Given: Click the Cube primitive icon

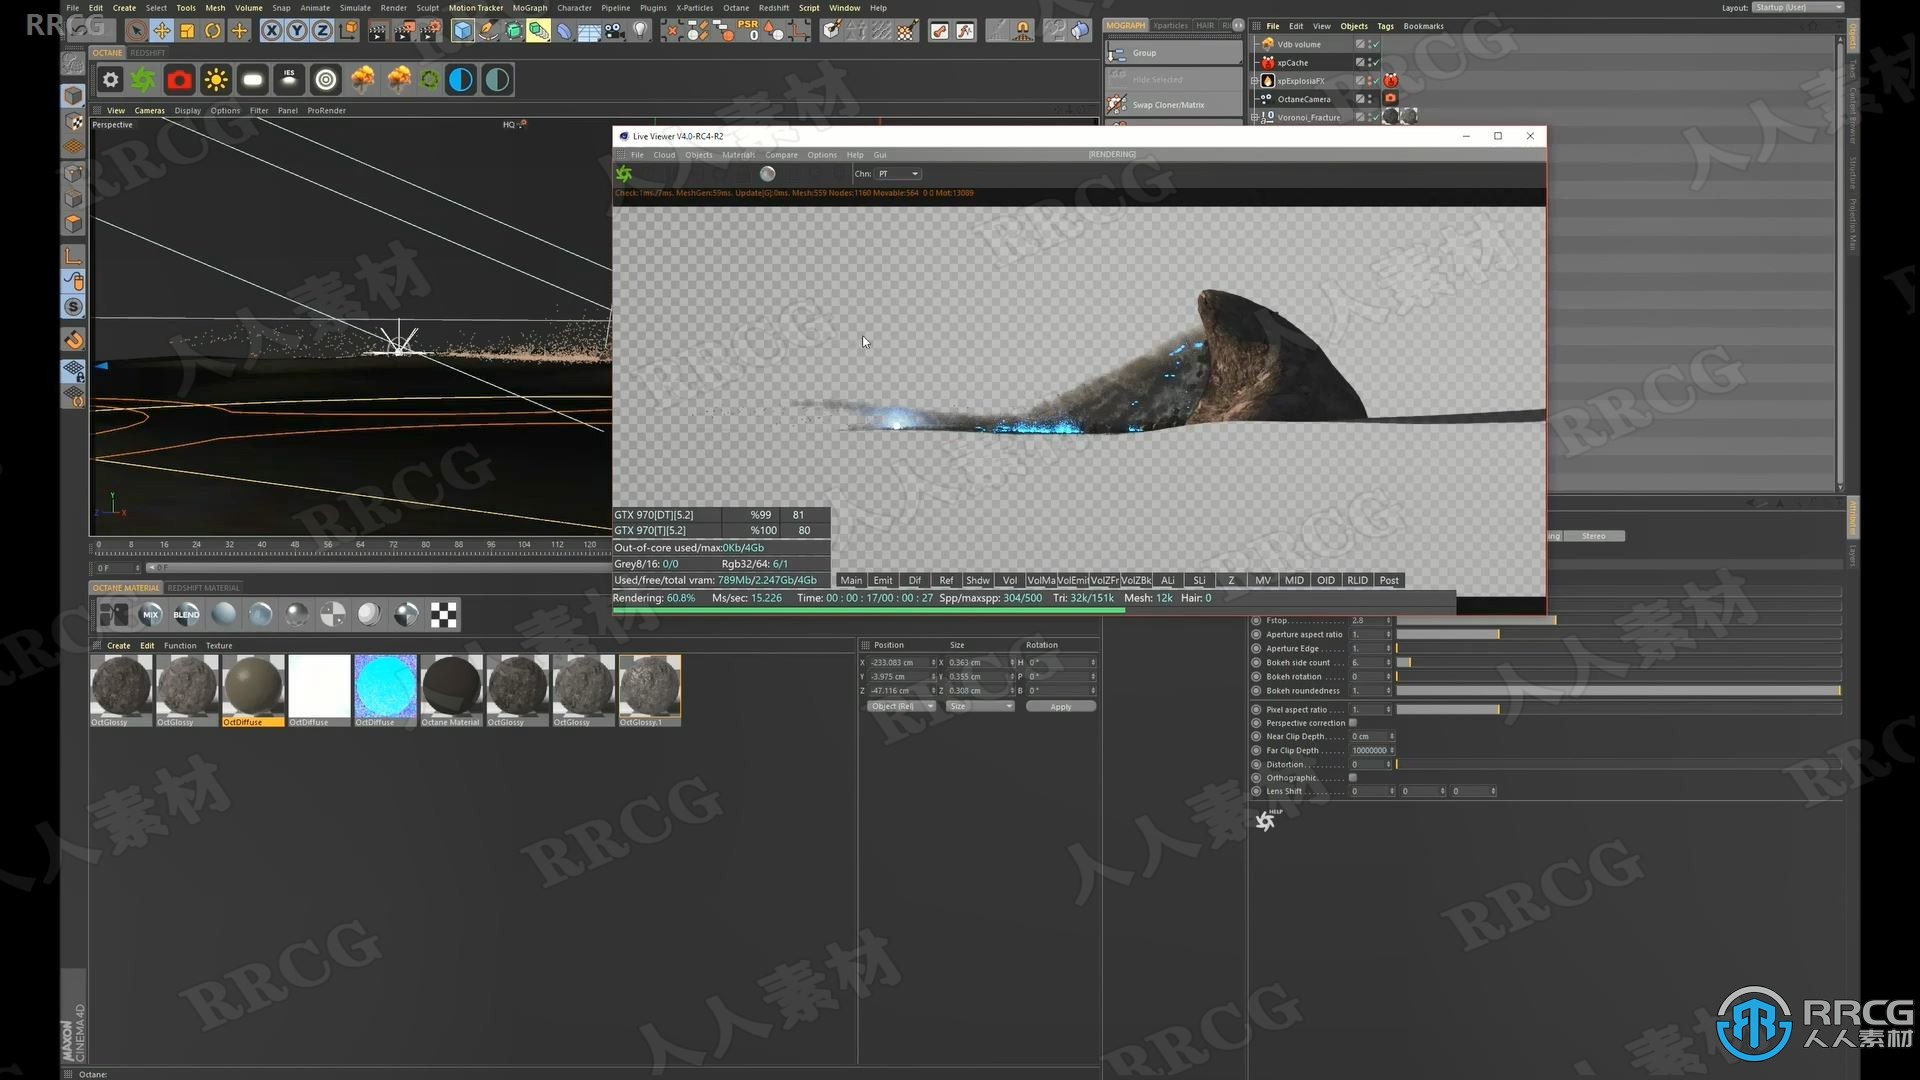Looking at the screenshot, I should [x=462, y=31].
